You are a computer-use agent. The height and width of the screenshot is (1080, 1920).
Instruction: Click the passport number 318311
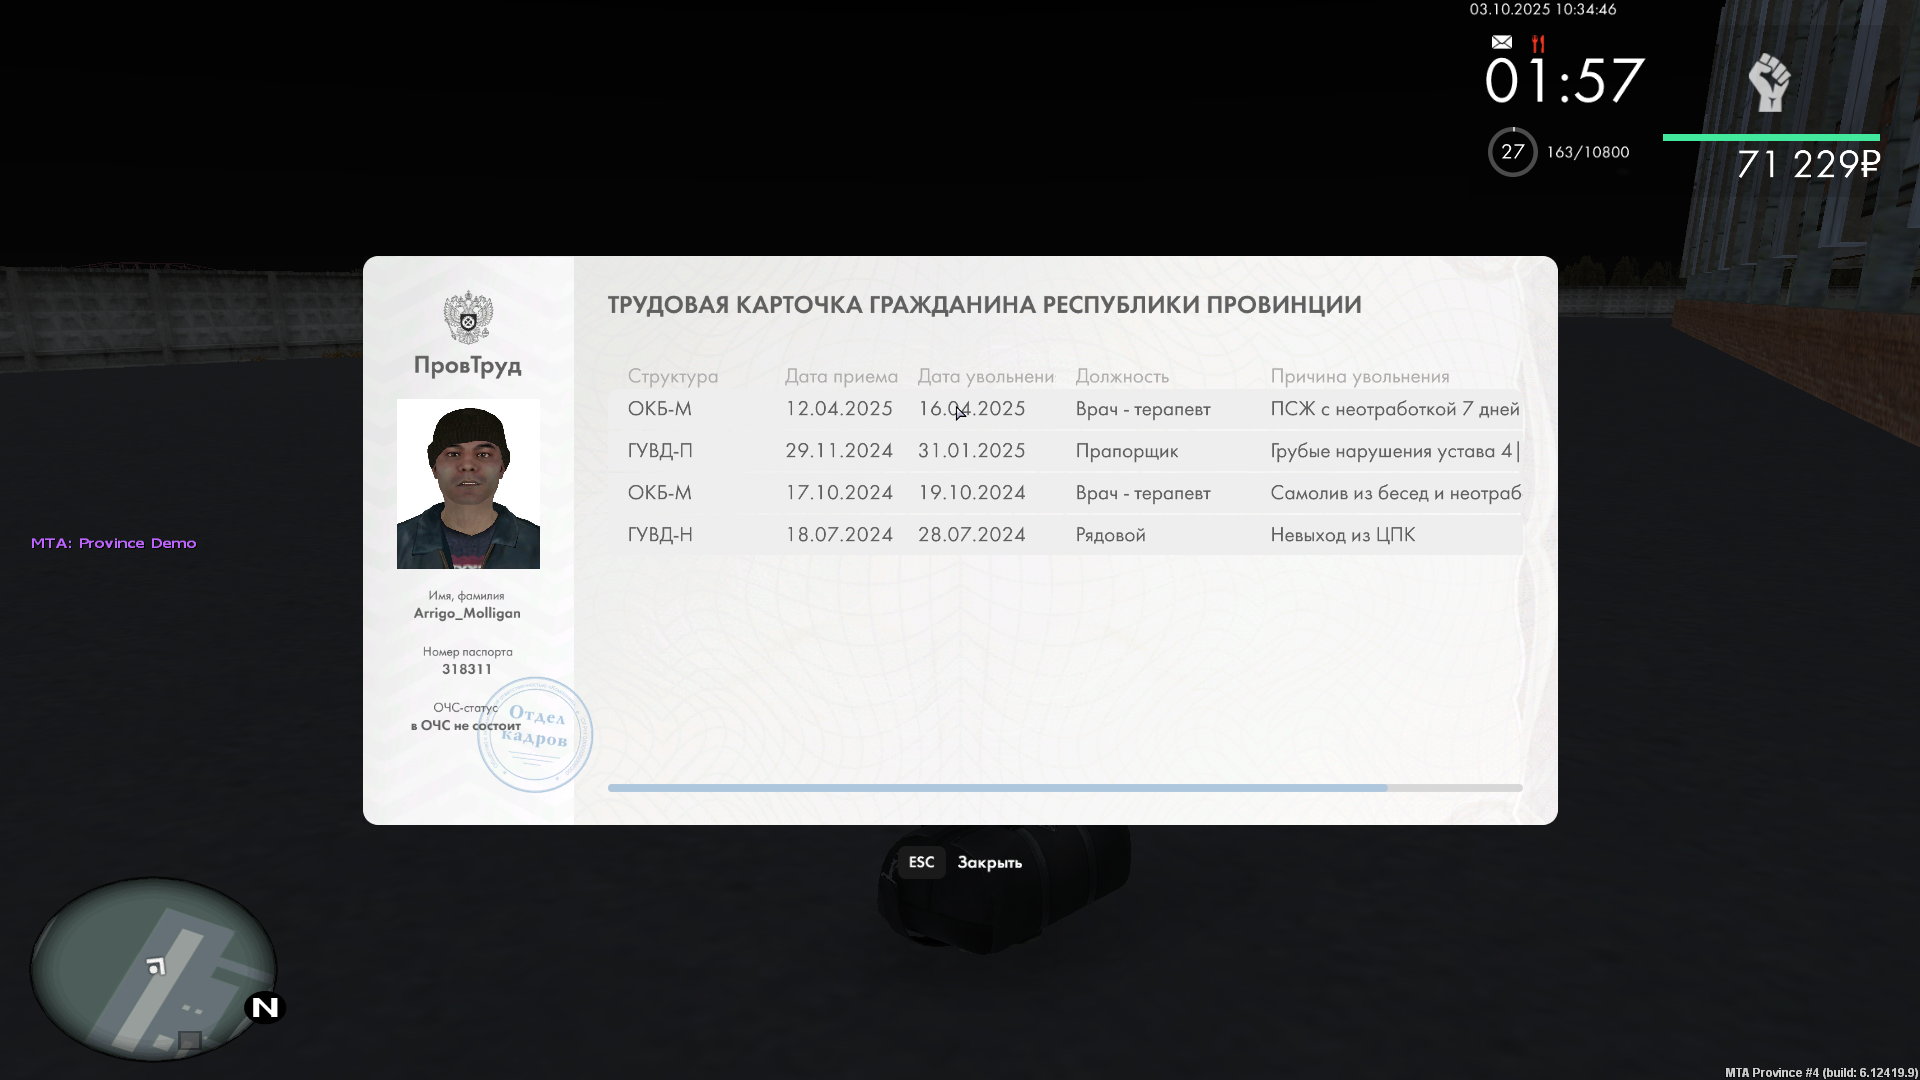click(467, 669)
